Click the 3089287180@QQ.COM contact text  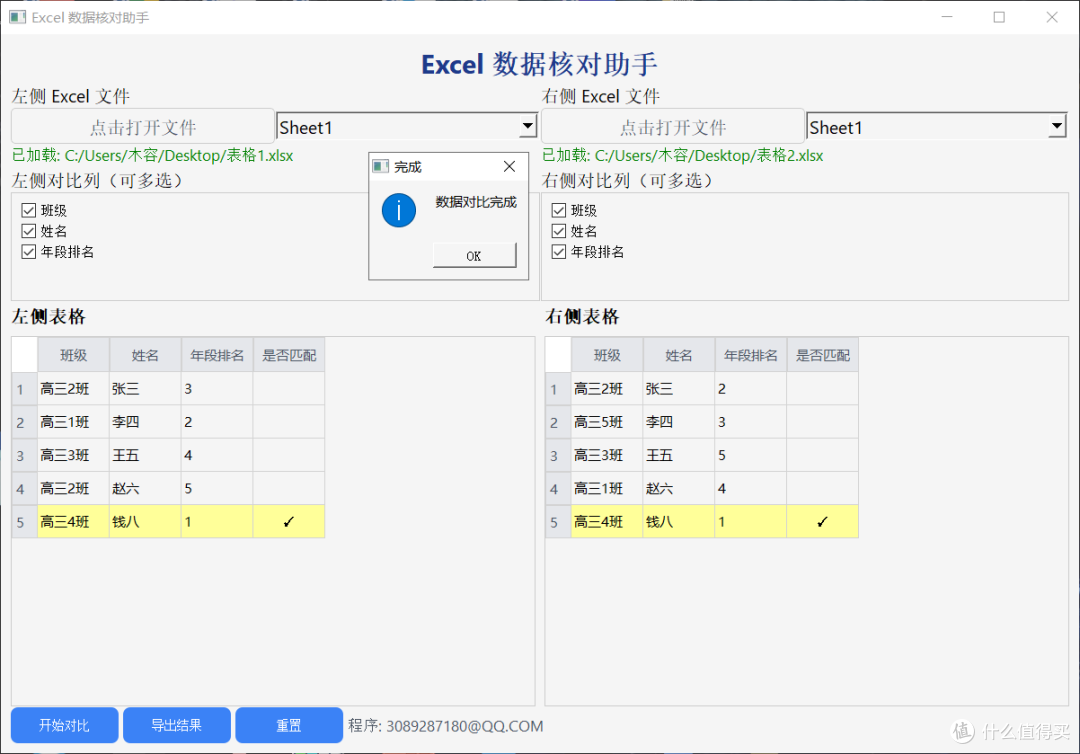tap(465, 726)
